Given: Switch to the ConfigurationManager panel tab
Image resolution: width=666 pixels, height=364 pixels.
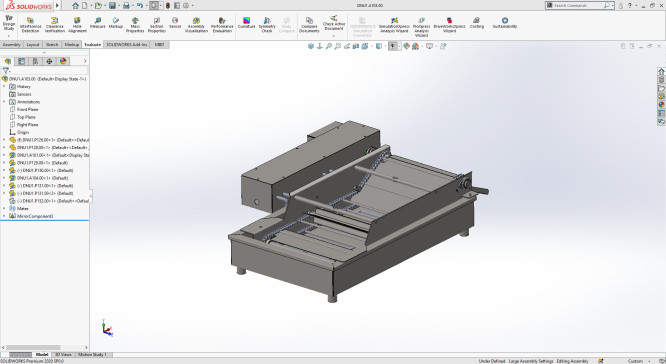Looking at the screenshot, I should point(35,61).
